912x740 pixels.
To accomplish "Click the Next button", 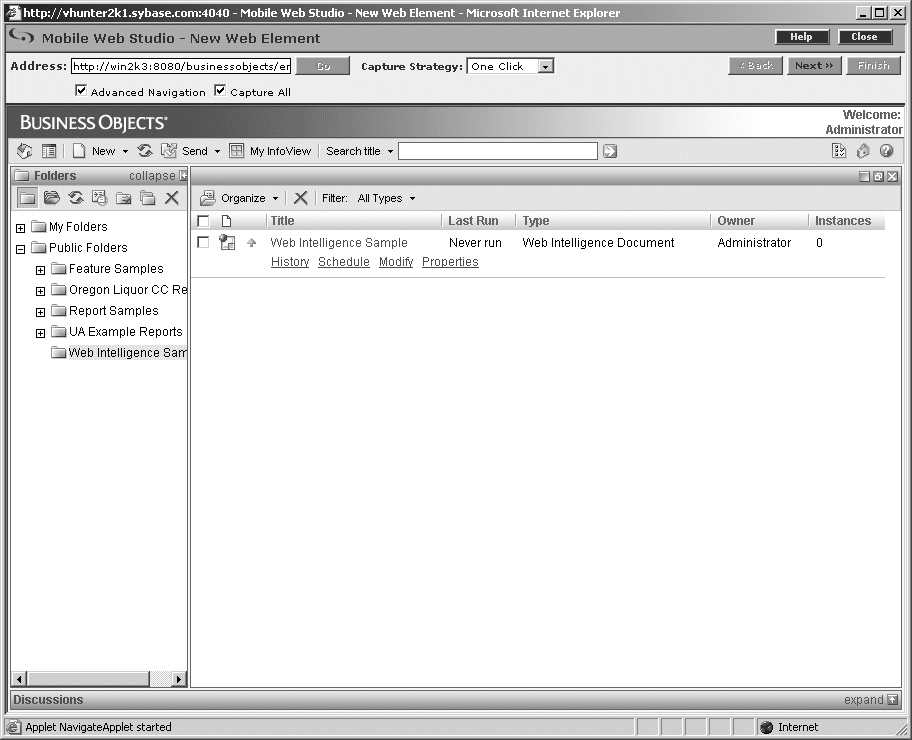I will click(814, 66).
